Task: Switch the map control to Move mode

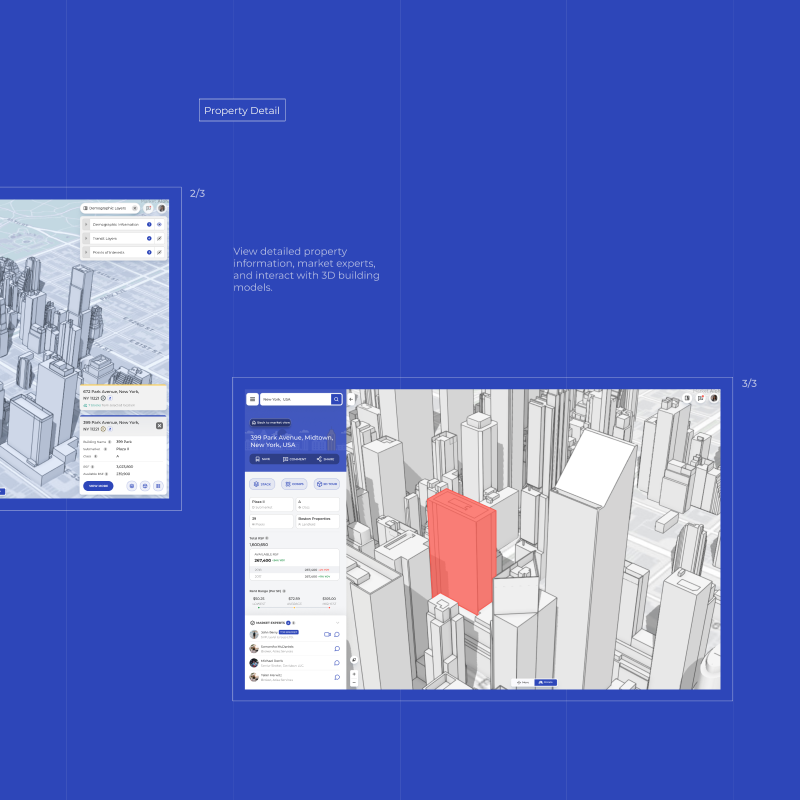Action: 523,682
